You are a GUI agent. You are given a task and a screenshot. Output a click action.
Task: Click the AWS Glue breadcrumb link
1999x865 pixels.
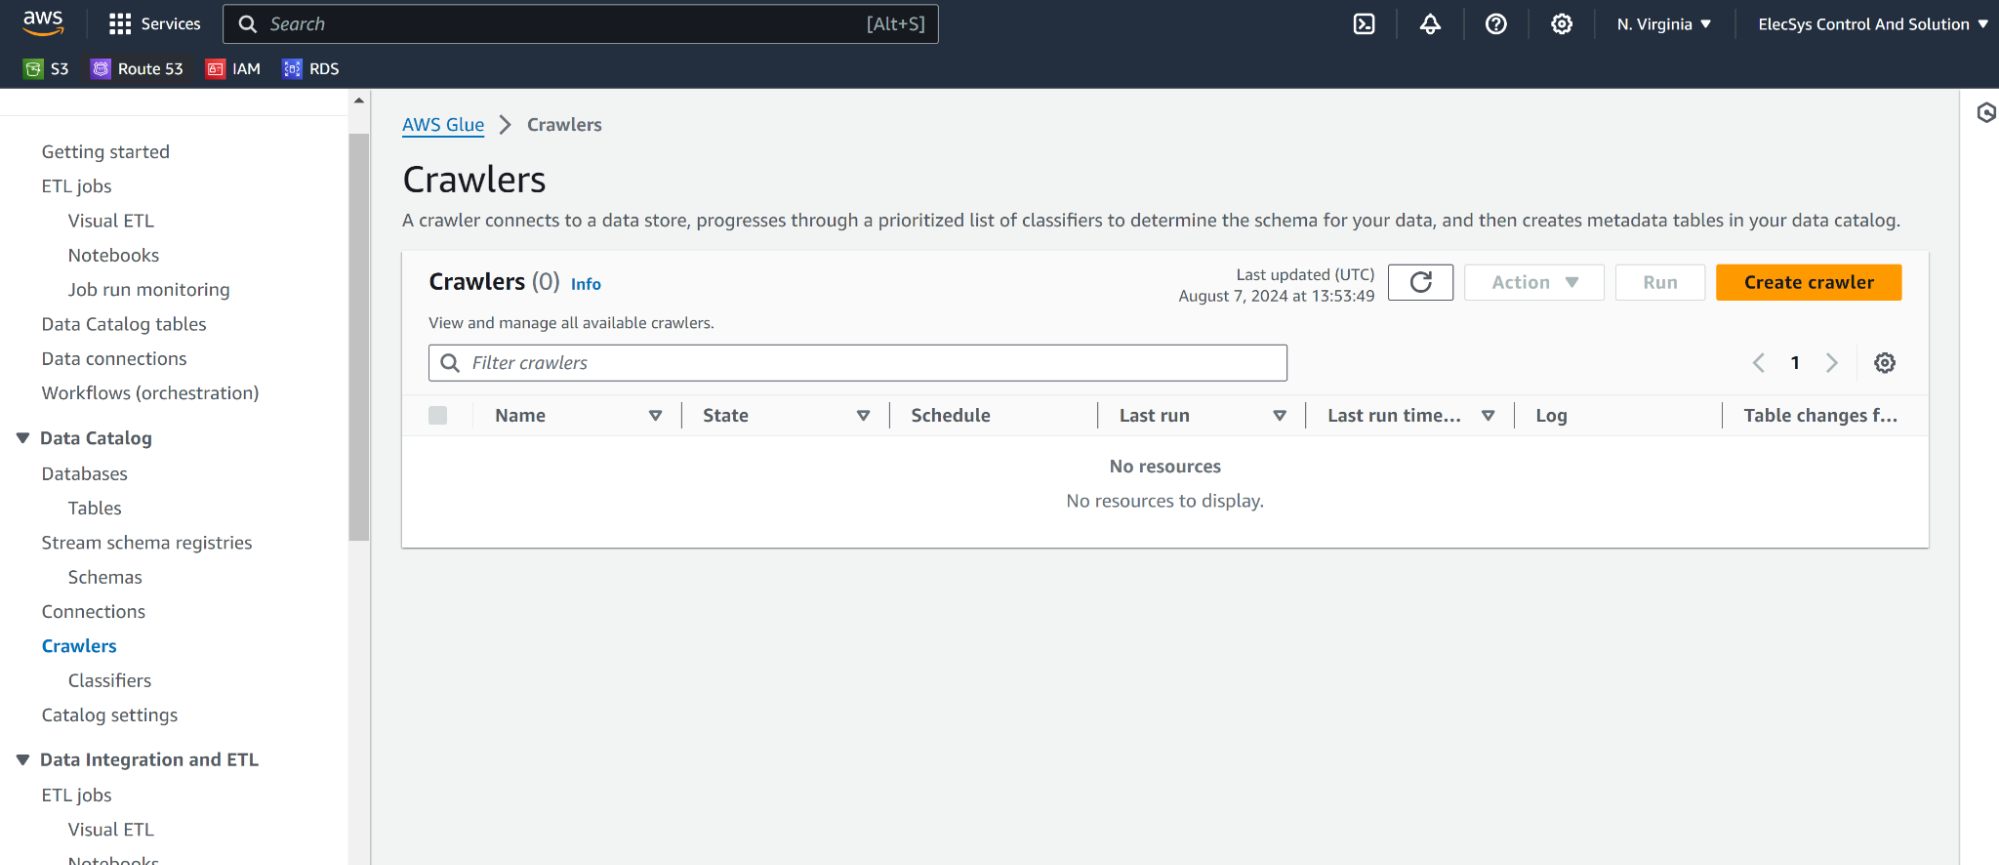(x=443, y=125)
